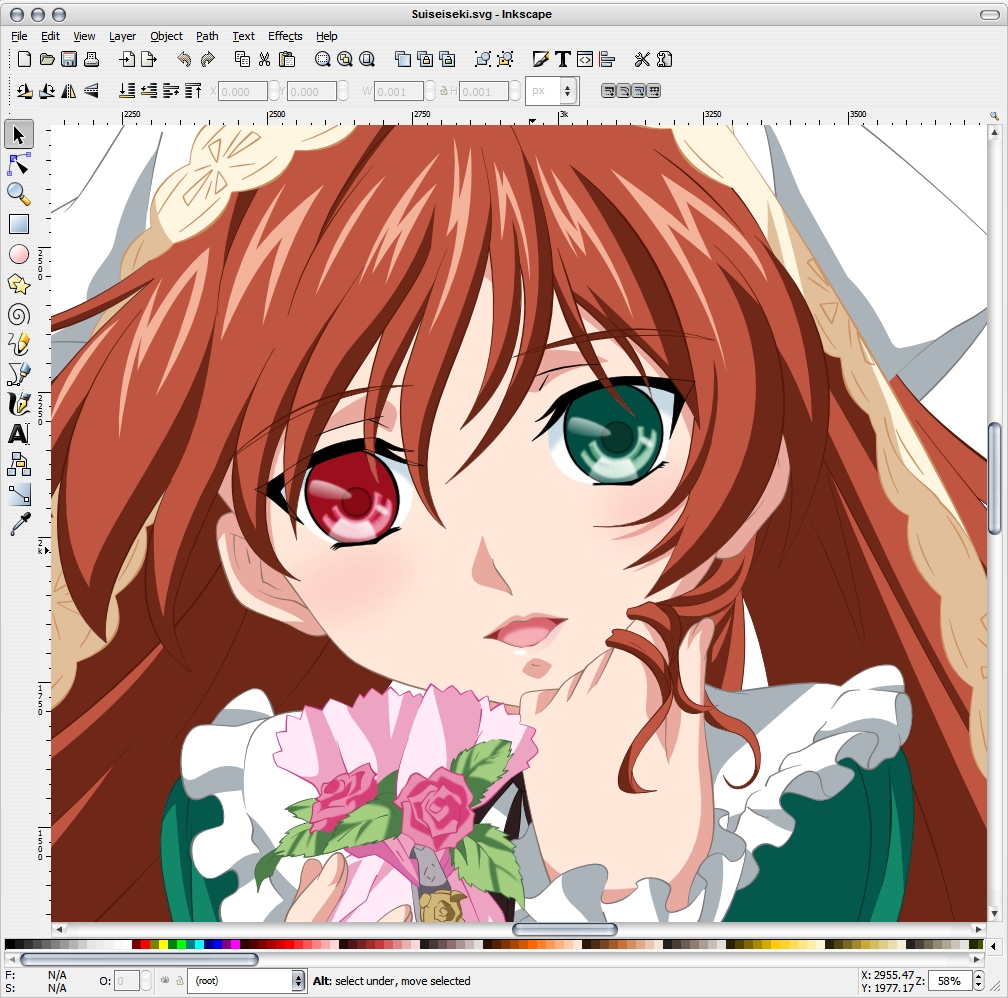Pick the Dropper color picker tool
The width and height of the screenshot is (1008, 998).
(19, 524)
